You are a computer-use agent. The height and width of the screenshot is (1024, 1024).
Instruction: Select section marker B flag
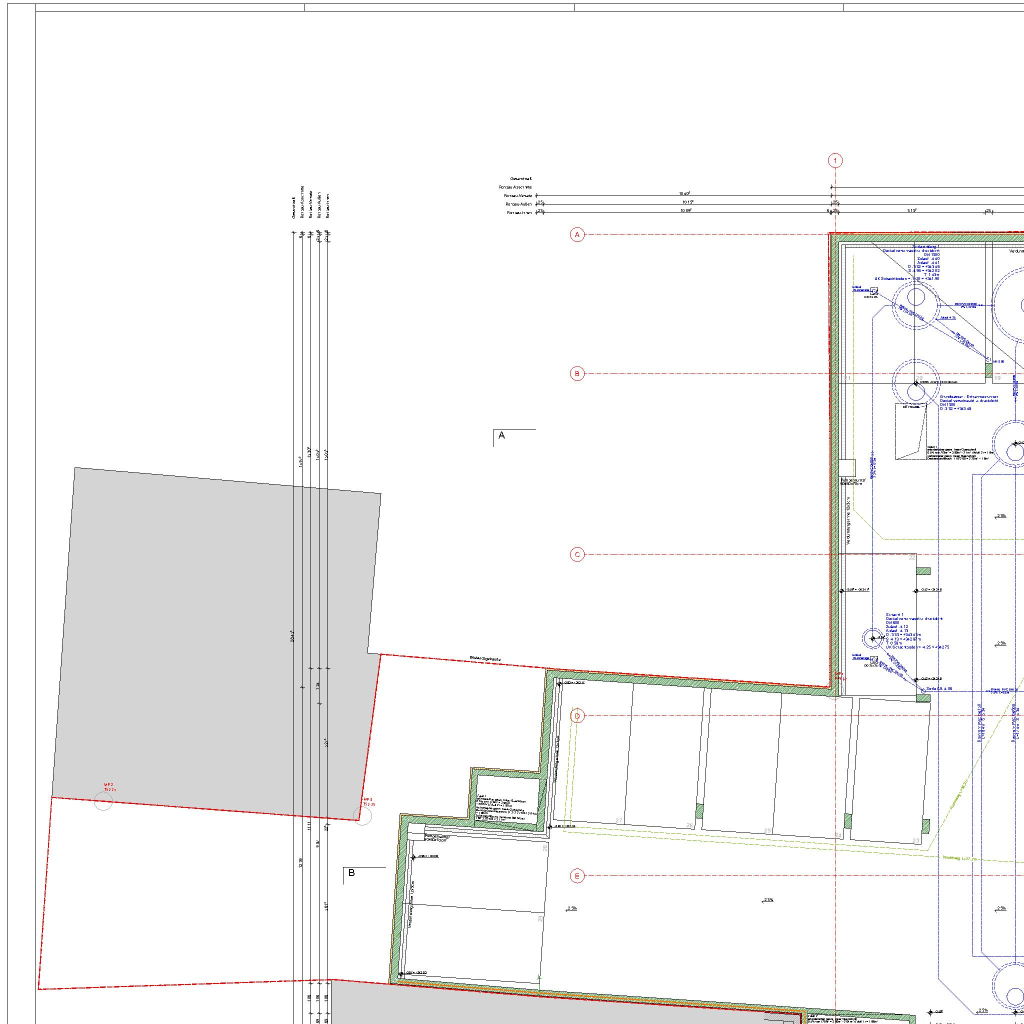point(351,873)
